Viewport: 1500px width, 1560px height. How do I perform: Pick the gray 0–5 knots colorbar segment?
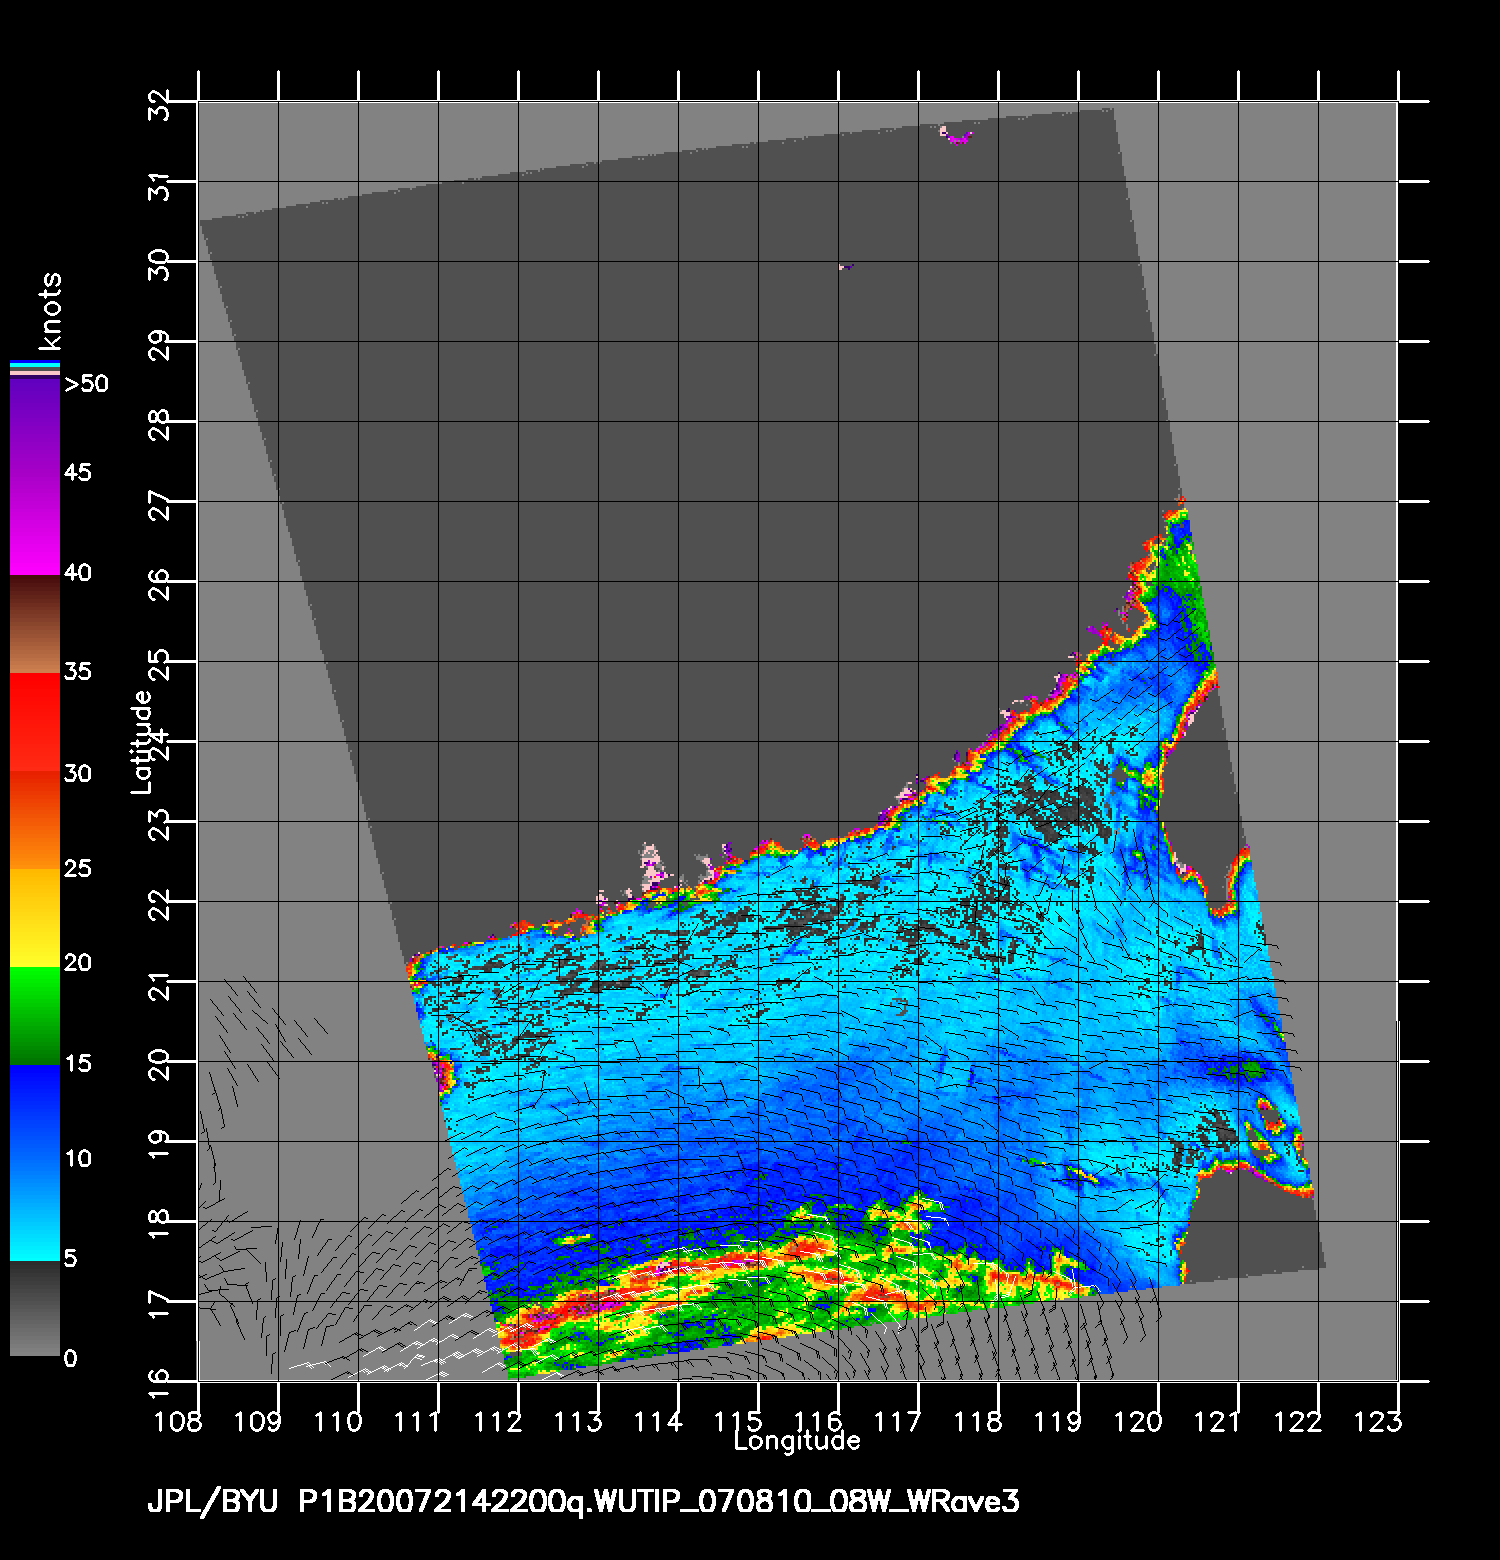(35, 1309)
